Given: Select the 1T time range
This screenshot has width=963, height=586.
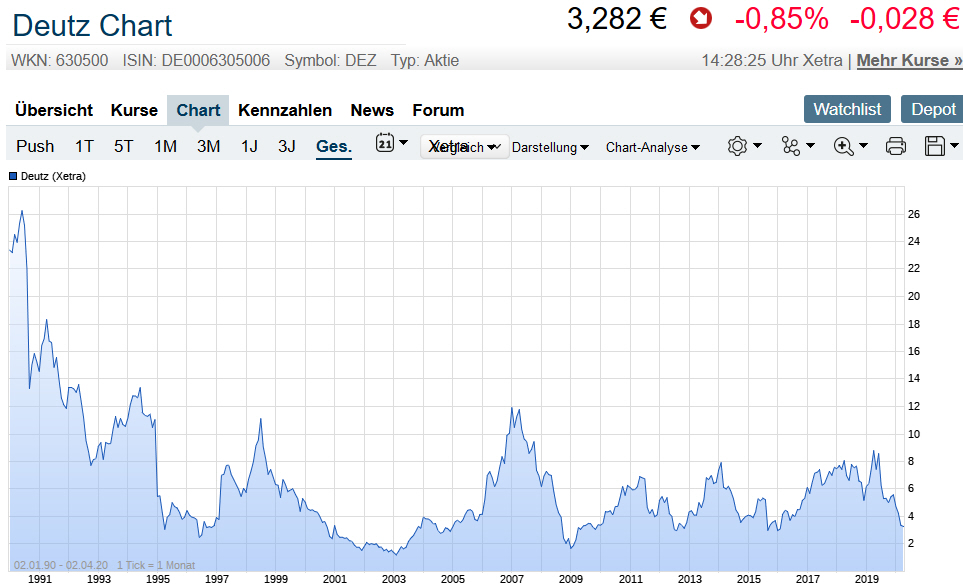Looking at the screenshot, I should [x=84, y=146].
